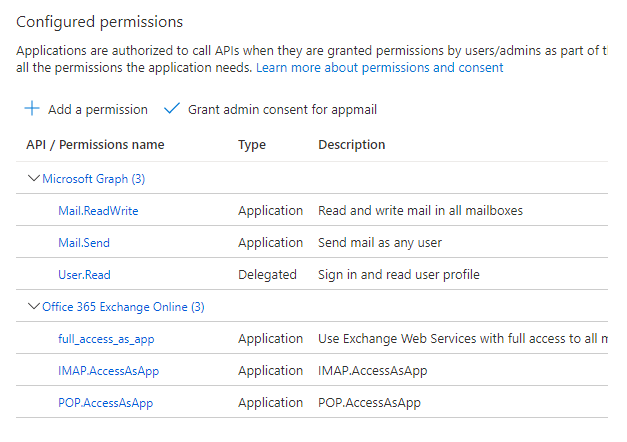Collapse the Microsoft Graph group chevron

click(x=34, y=178)
